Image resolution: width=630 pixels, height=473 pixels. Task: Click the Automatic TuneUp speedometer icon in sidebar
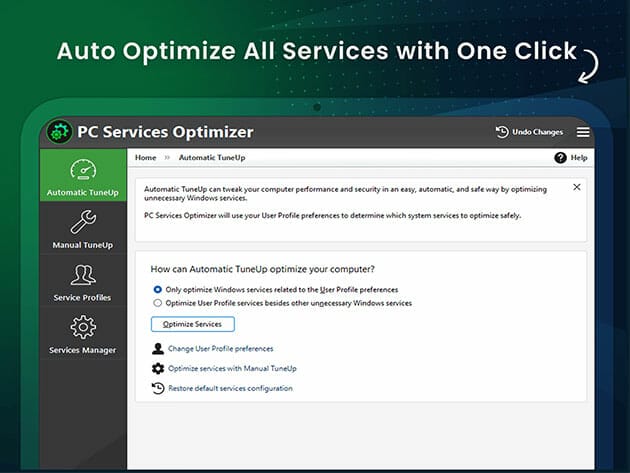tap(83, 171)
